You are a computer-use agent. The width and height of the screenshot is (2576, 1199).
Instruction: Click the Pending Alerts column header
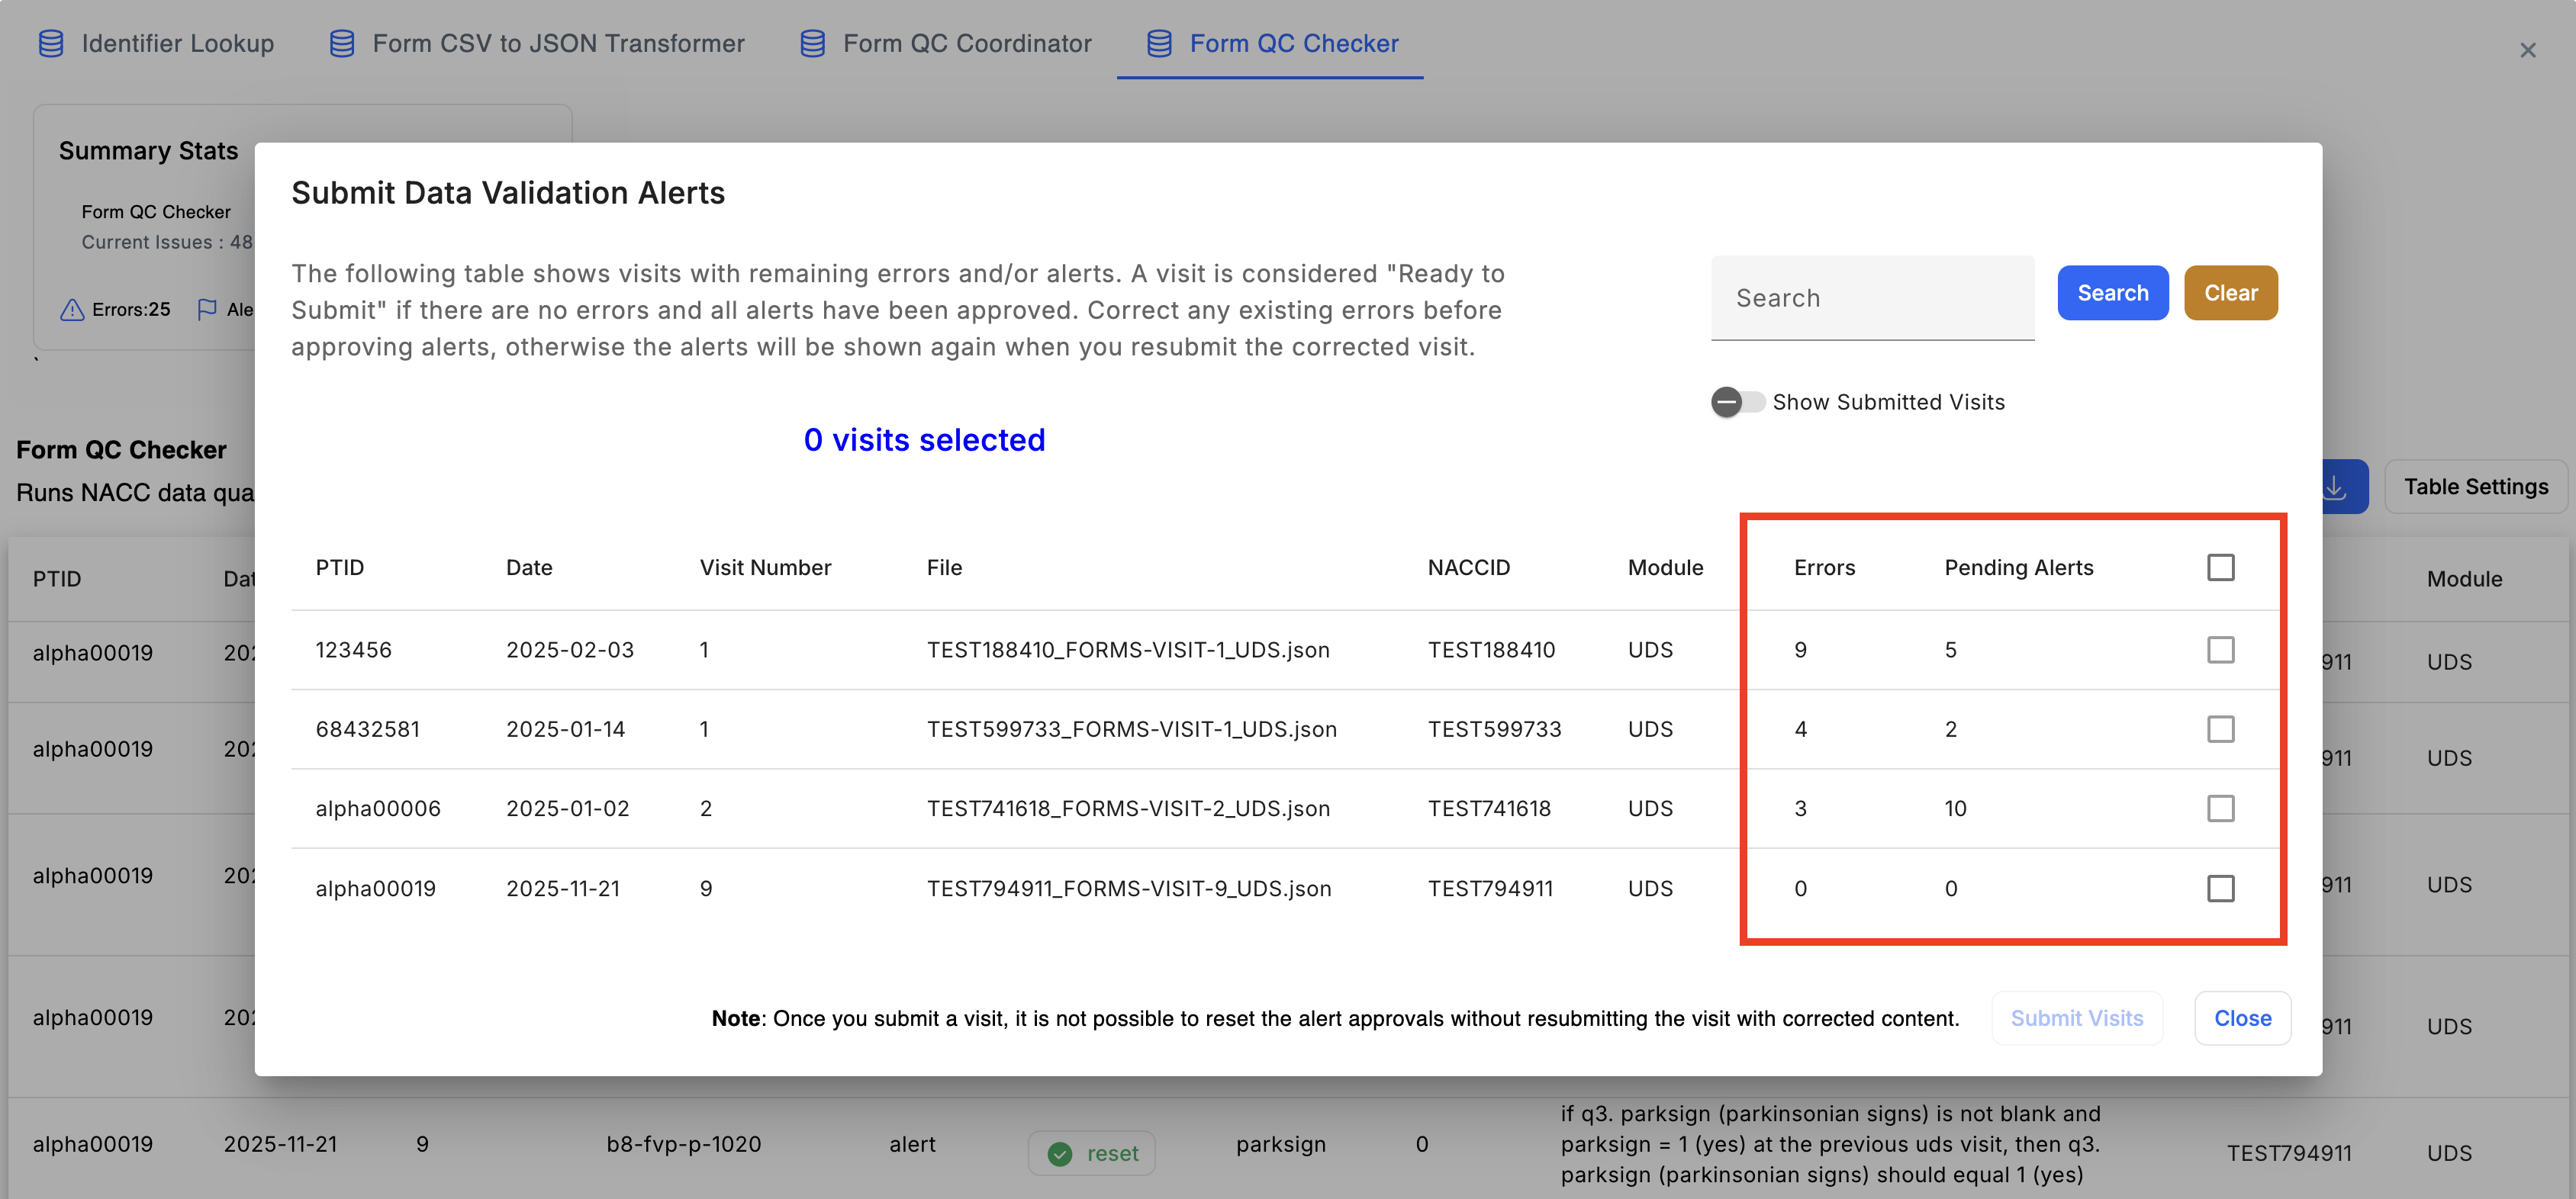pos(2018,567)
